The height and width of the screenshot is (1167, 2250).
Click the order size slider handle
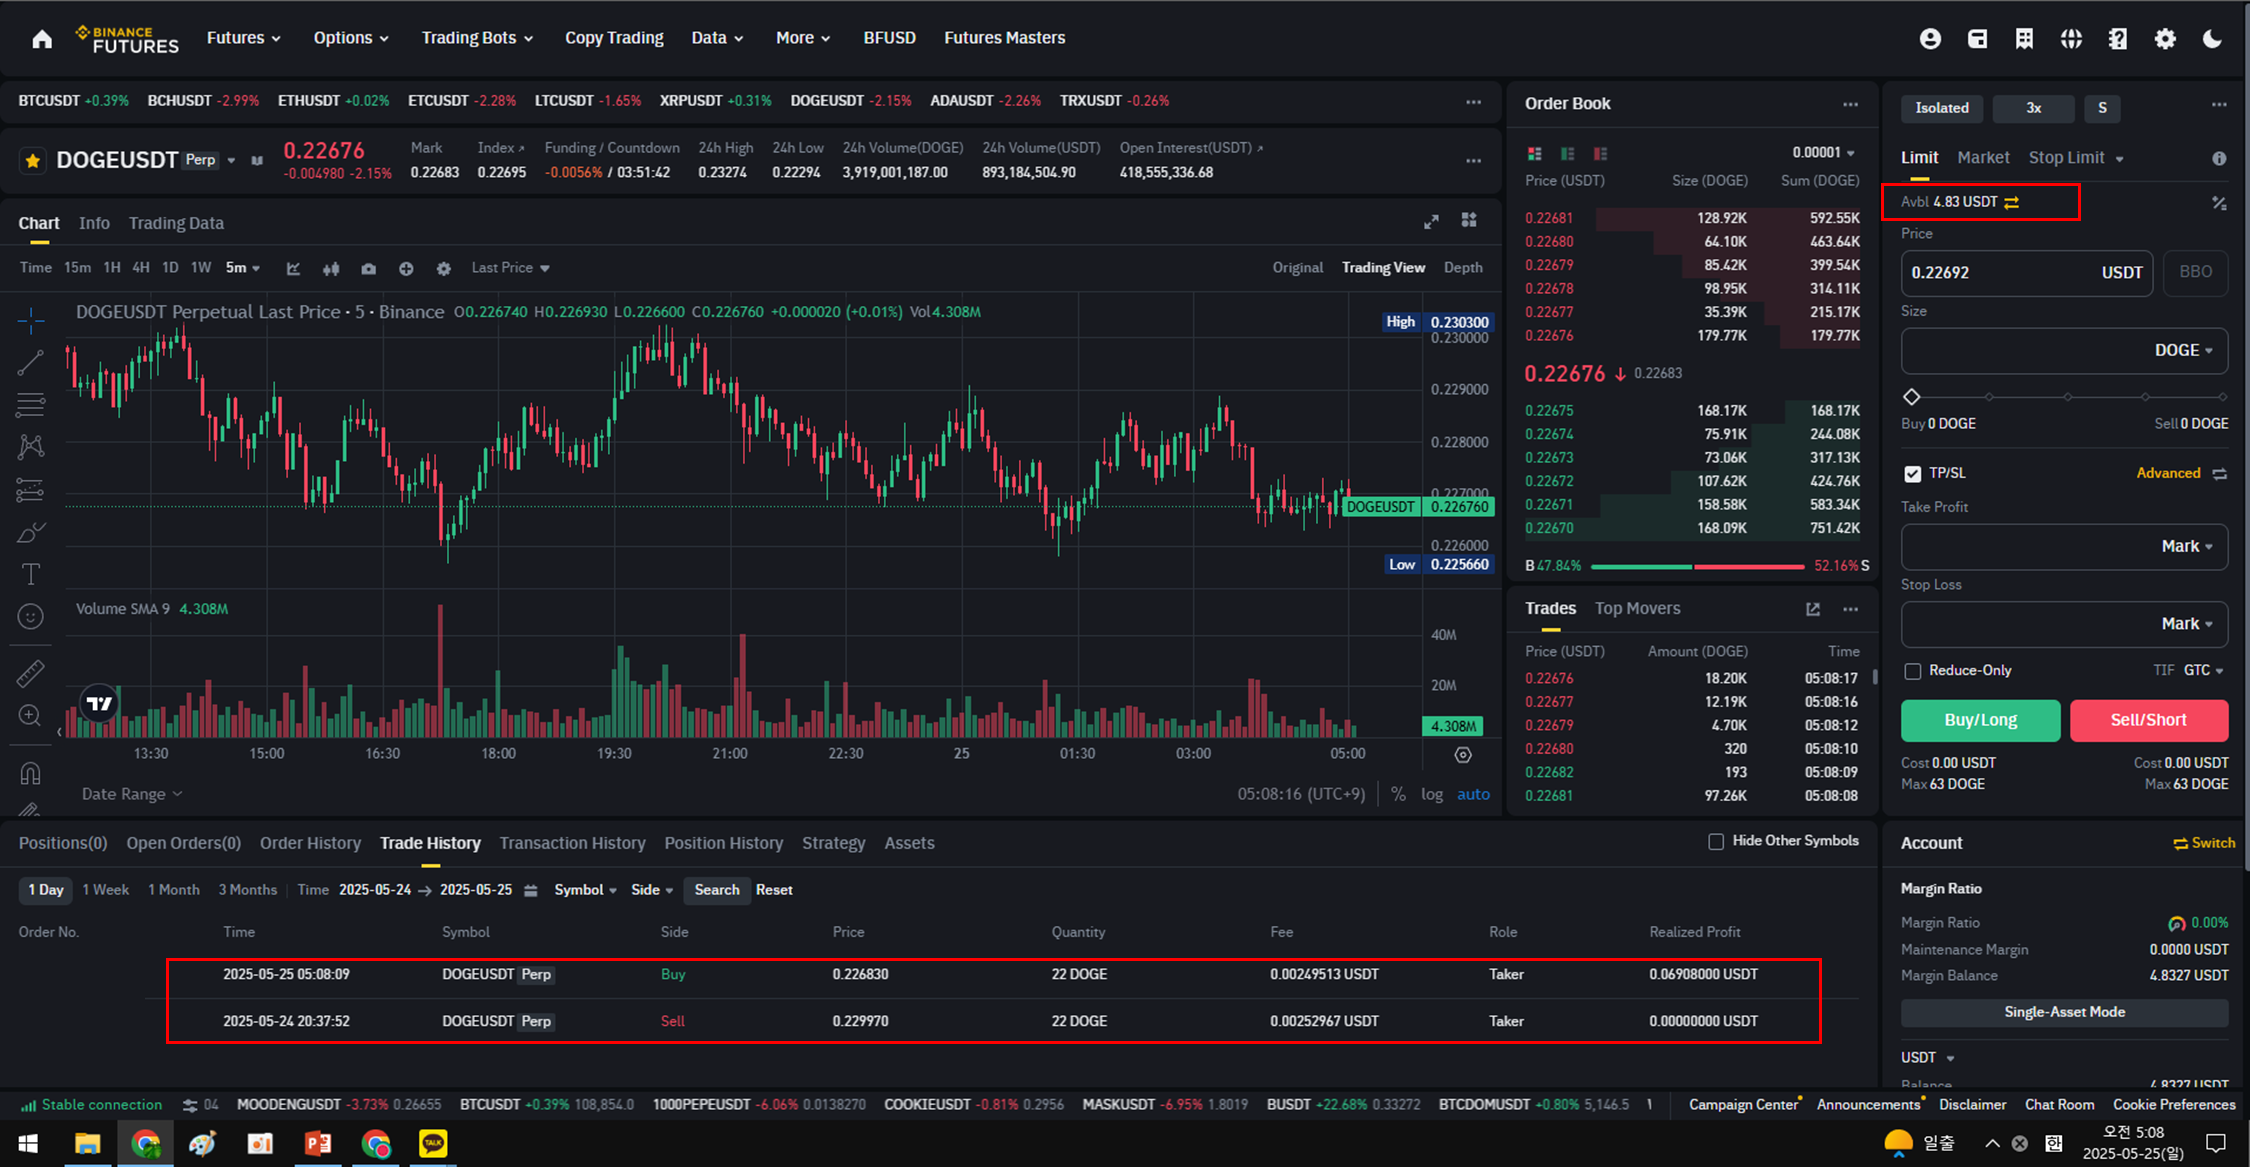(x=1911, y=397)
